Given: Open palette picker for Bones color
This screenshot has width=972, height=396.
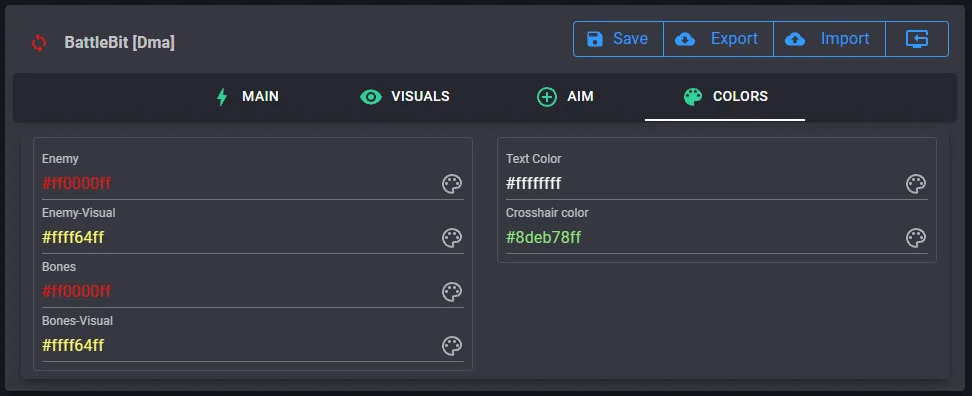Looking at the screenshot, I should [452, 292].
